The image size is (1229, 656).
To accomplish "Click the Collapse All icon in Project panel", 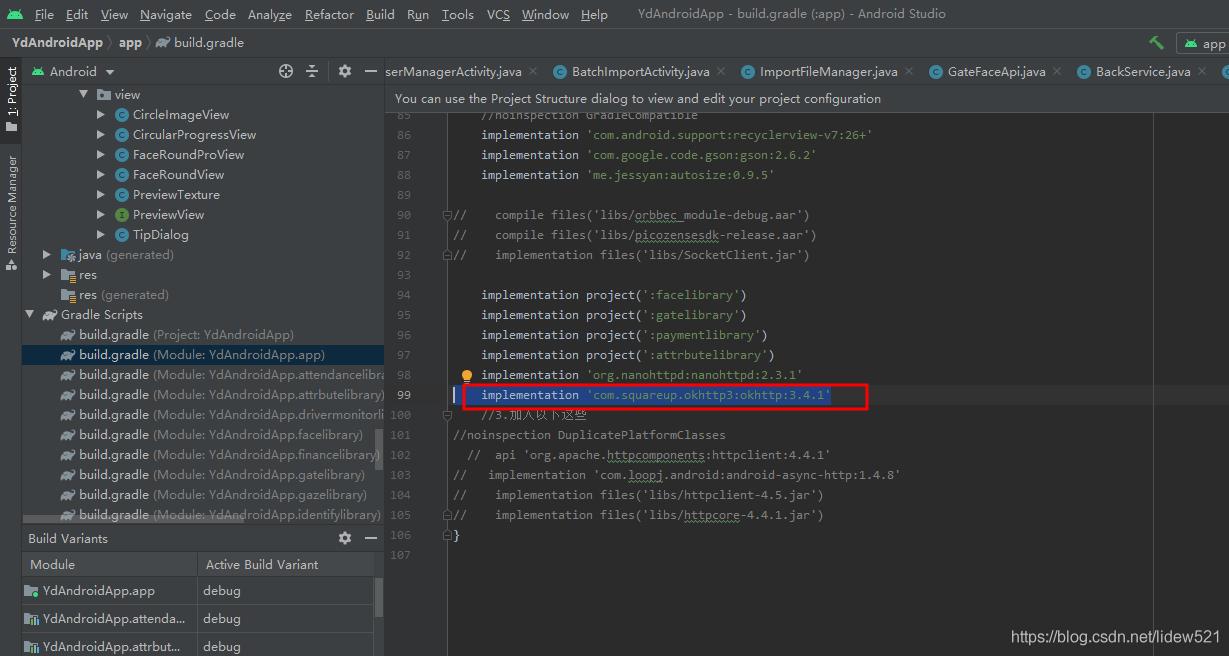I will (312, 71).
